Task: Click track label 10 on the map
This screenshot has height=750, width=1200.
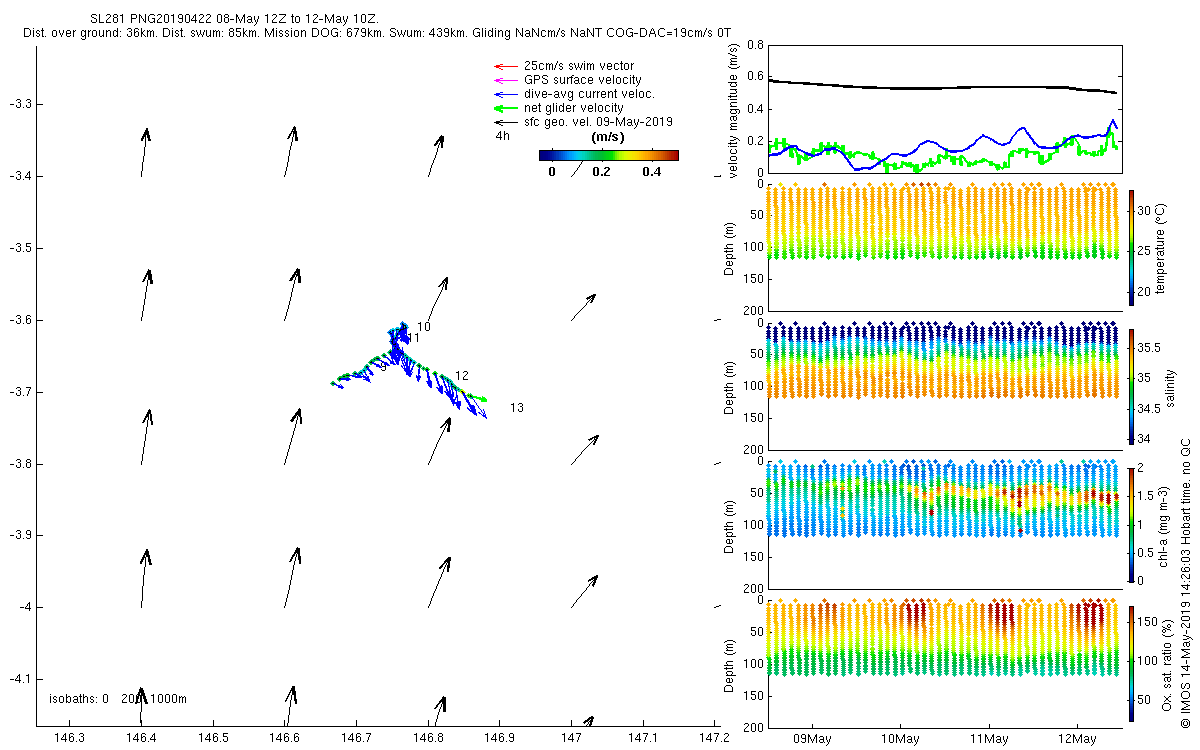Action: click(x=424, y=327)
